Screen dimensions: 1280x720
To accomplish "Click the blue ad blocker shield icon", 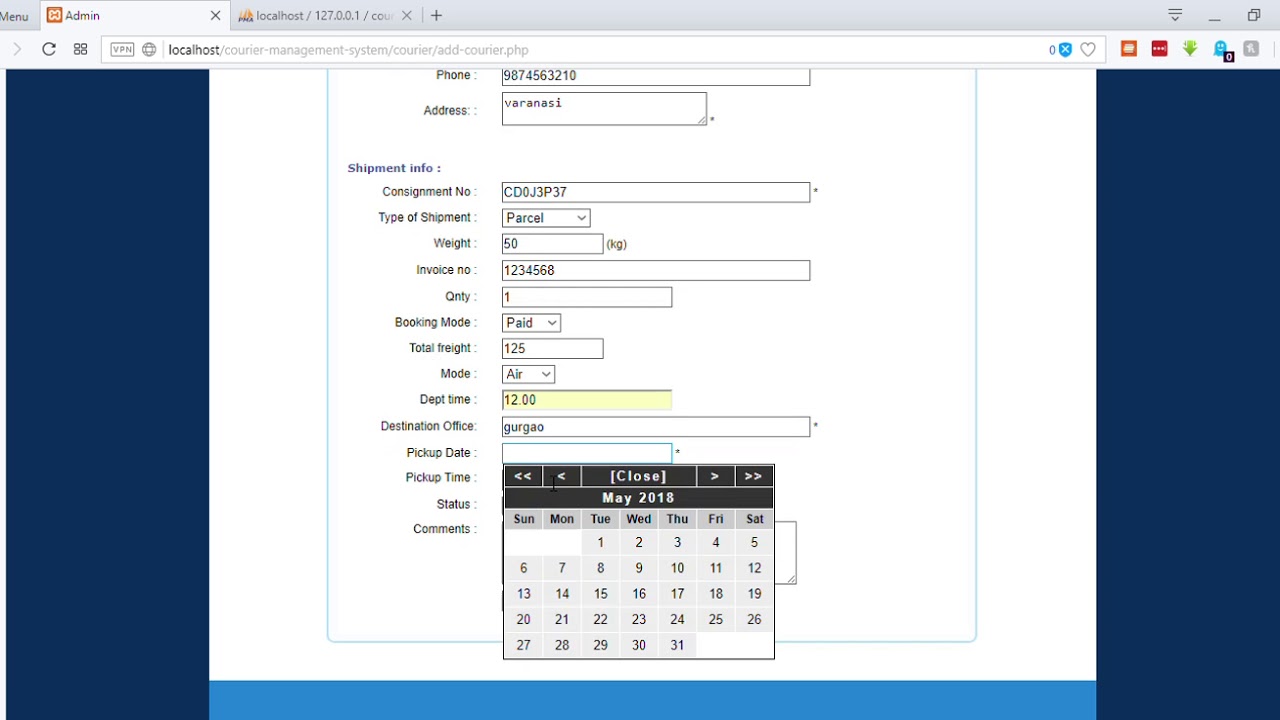I will click(1065, 49).
